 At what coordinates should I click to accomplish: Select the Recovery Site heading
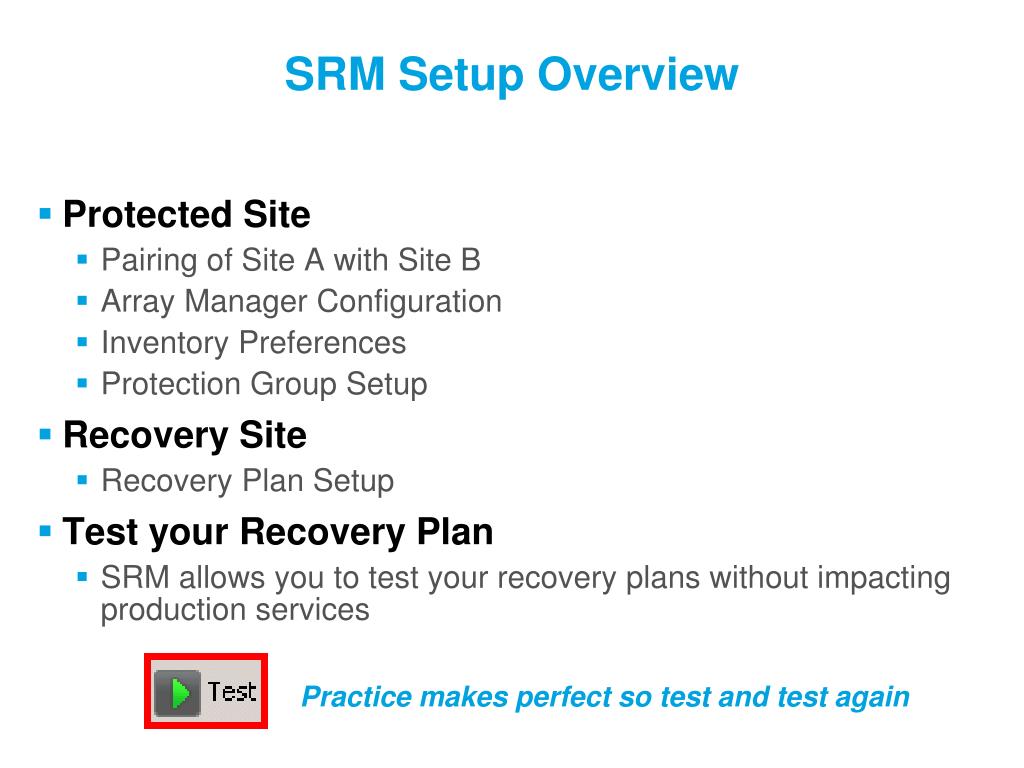185,435
